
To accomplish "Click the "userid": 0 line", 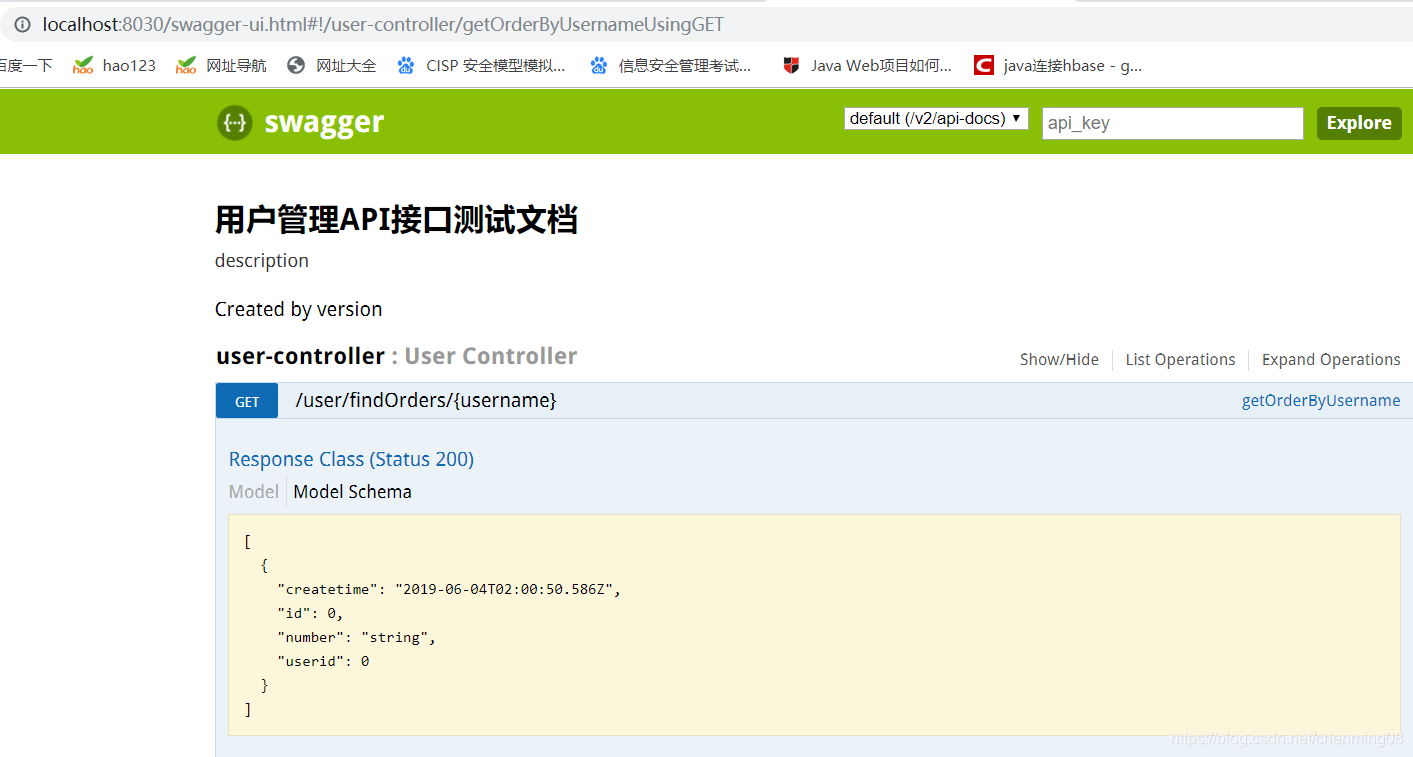I will pos(323,661).
